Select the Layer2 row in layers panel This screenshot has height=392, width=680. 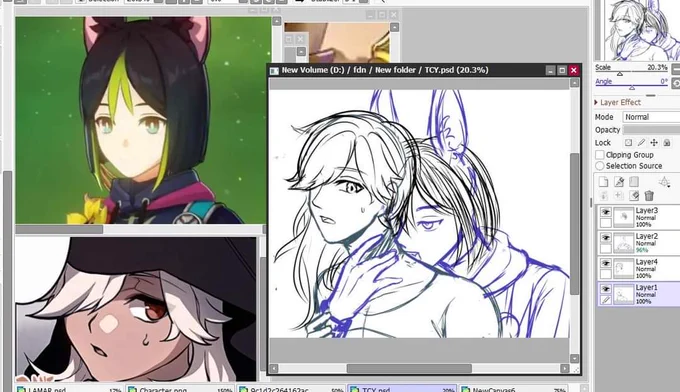(x=638, y=243)
